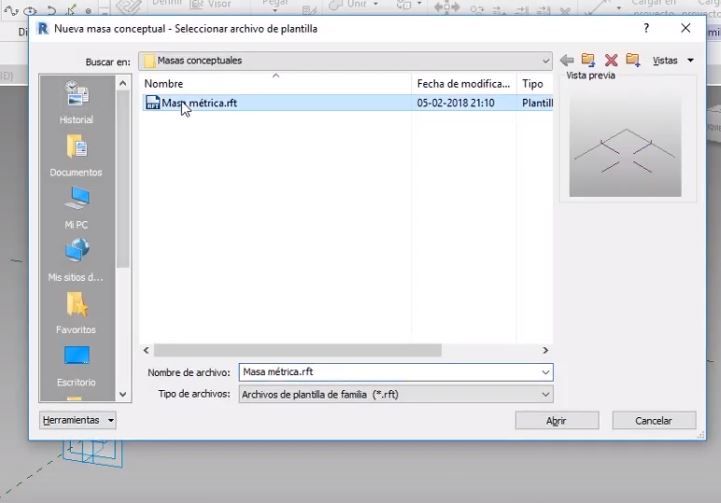Open Favoritos in the places sidebar
721x503 pixels.
76,313
